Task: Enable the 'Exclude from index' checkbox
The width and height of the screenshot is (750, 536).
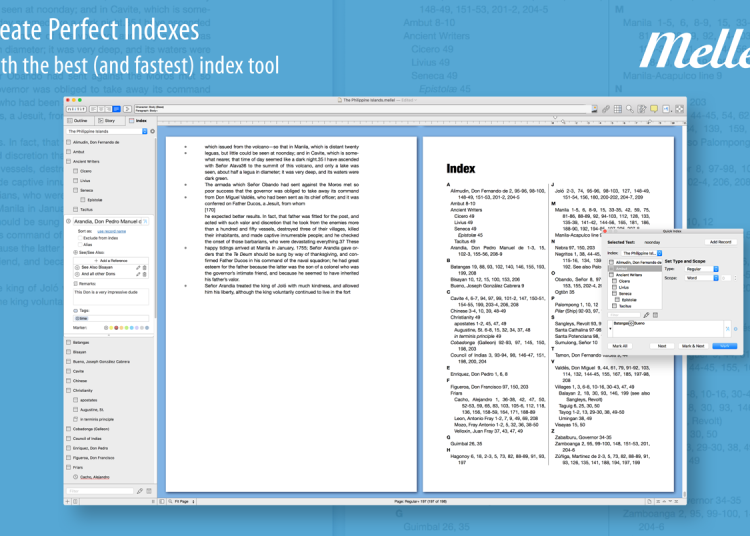Action: 79,237
